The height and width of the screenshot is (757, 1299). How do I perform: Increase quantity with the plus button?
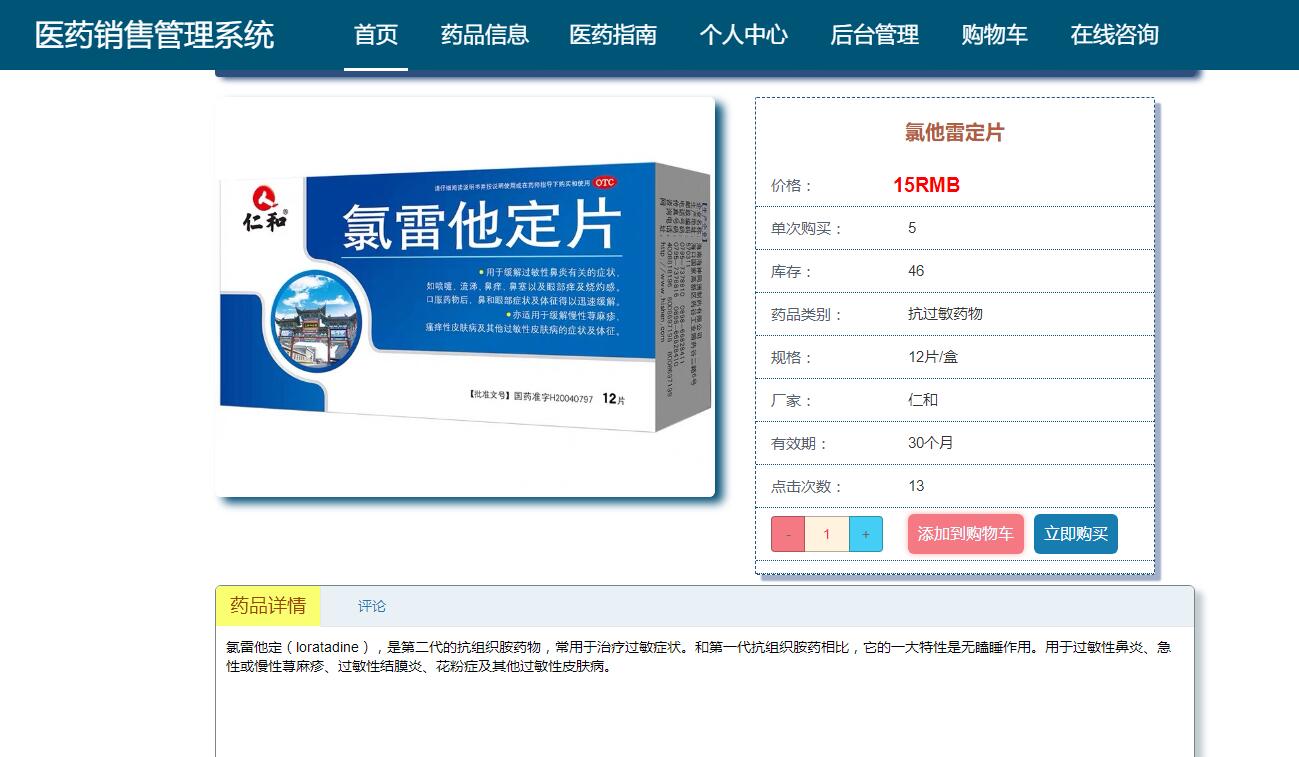866,534
